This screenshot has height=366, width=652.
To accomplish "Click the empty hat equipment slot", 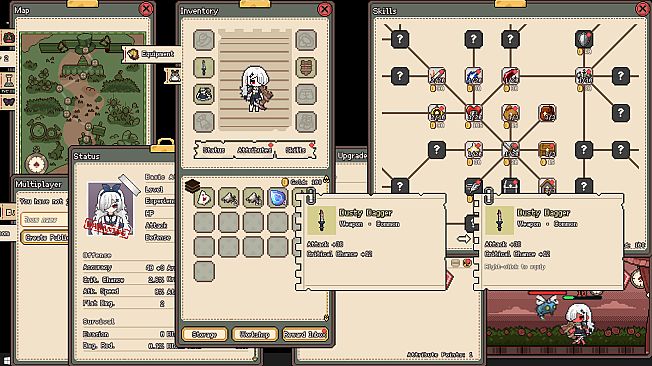I will [x=204, y=40].
